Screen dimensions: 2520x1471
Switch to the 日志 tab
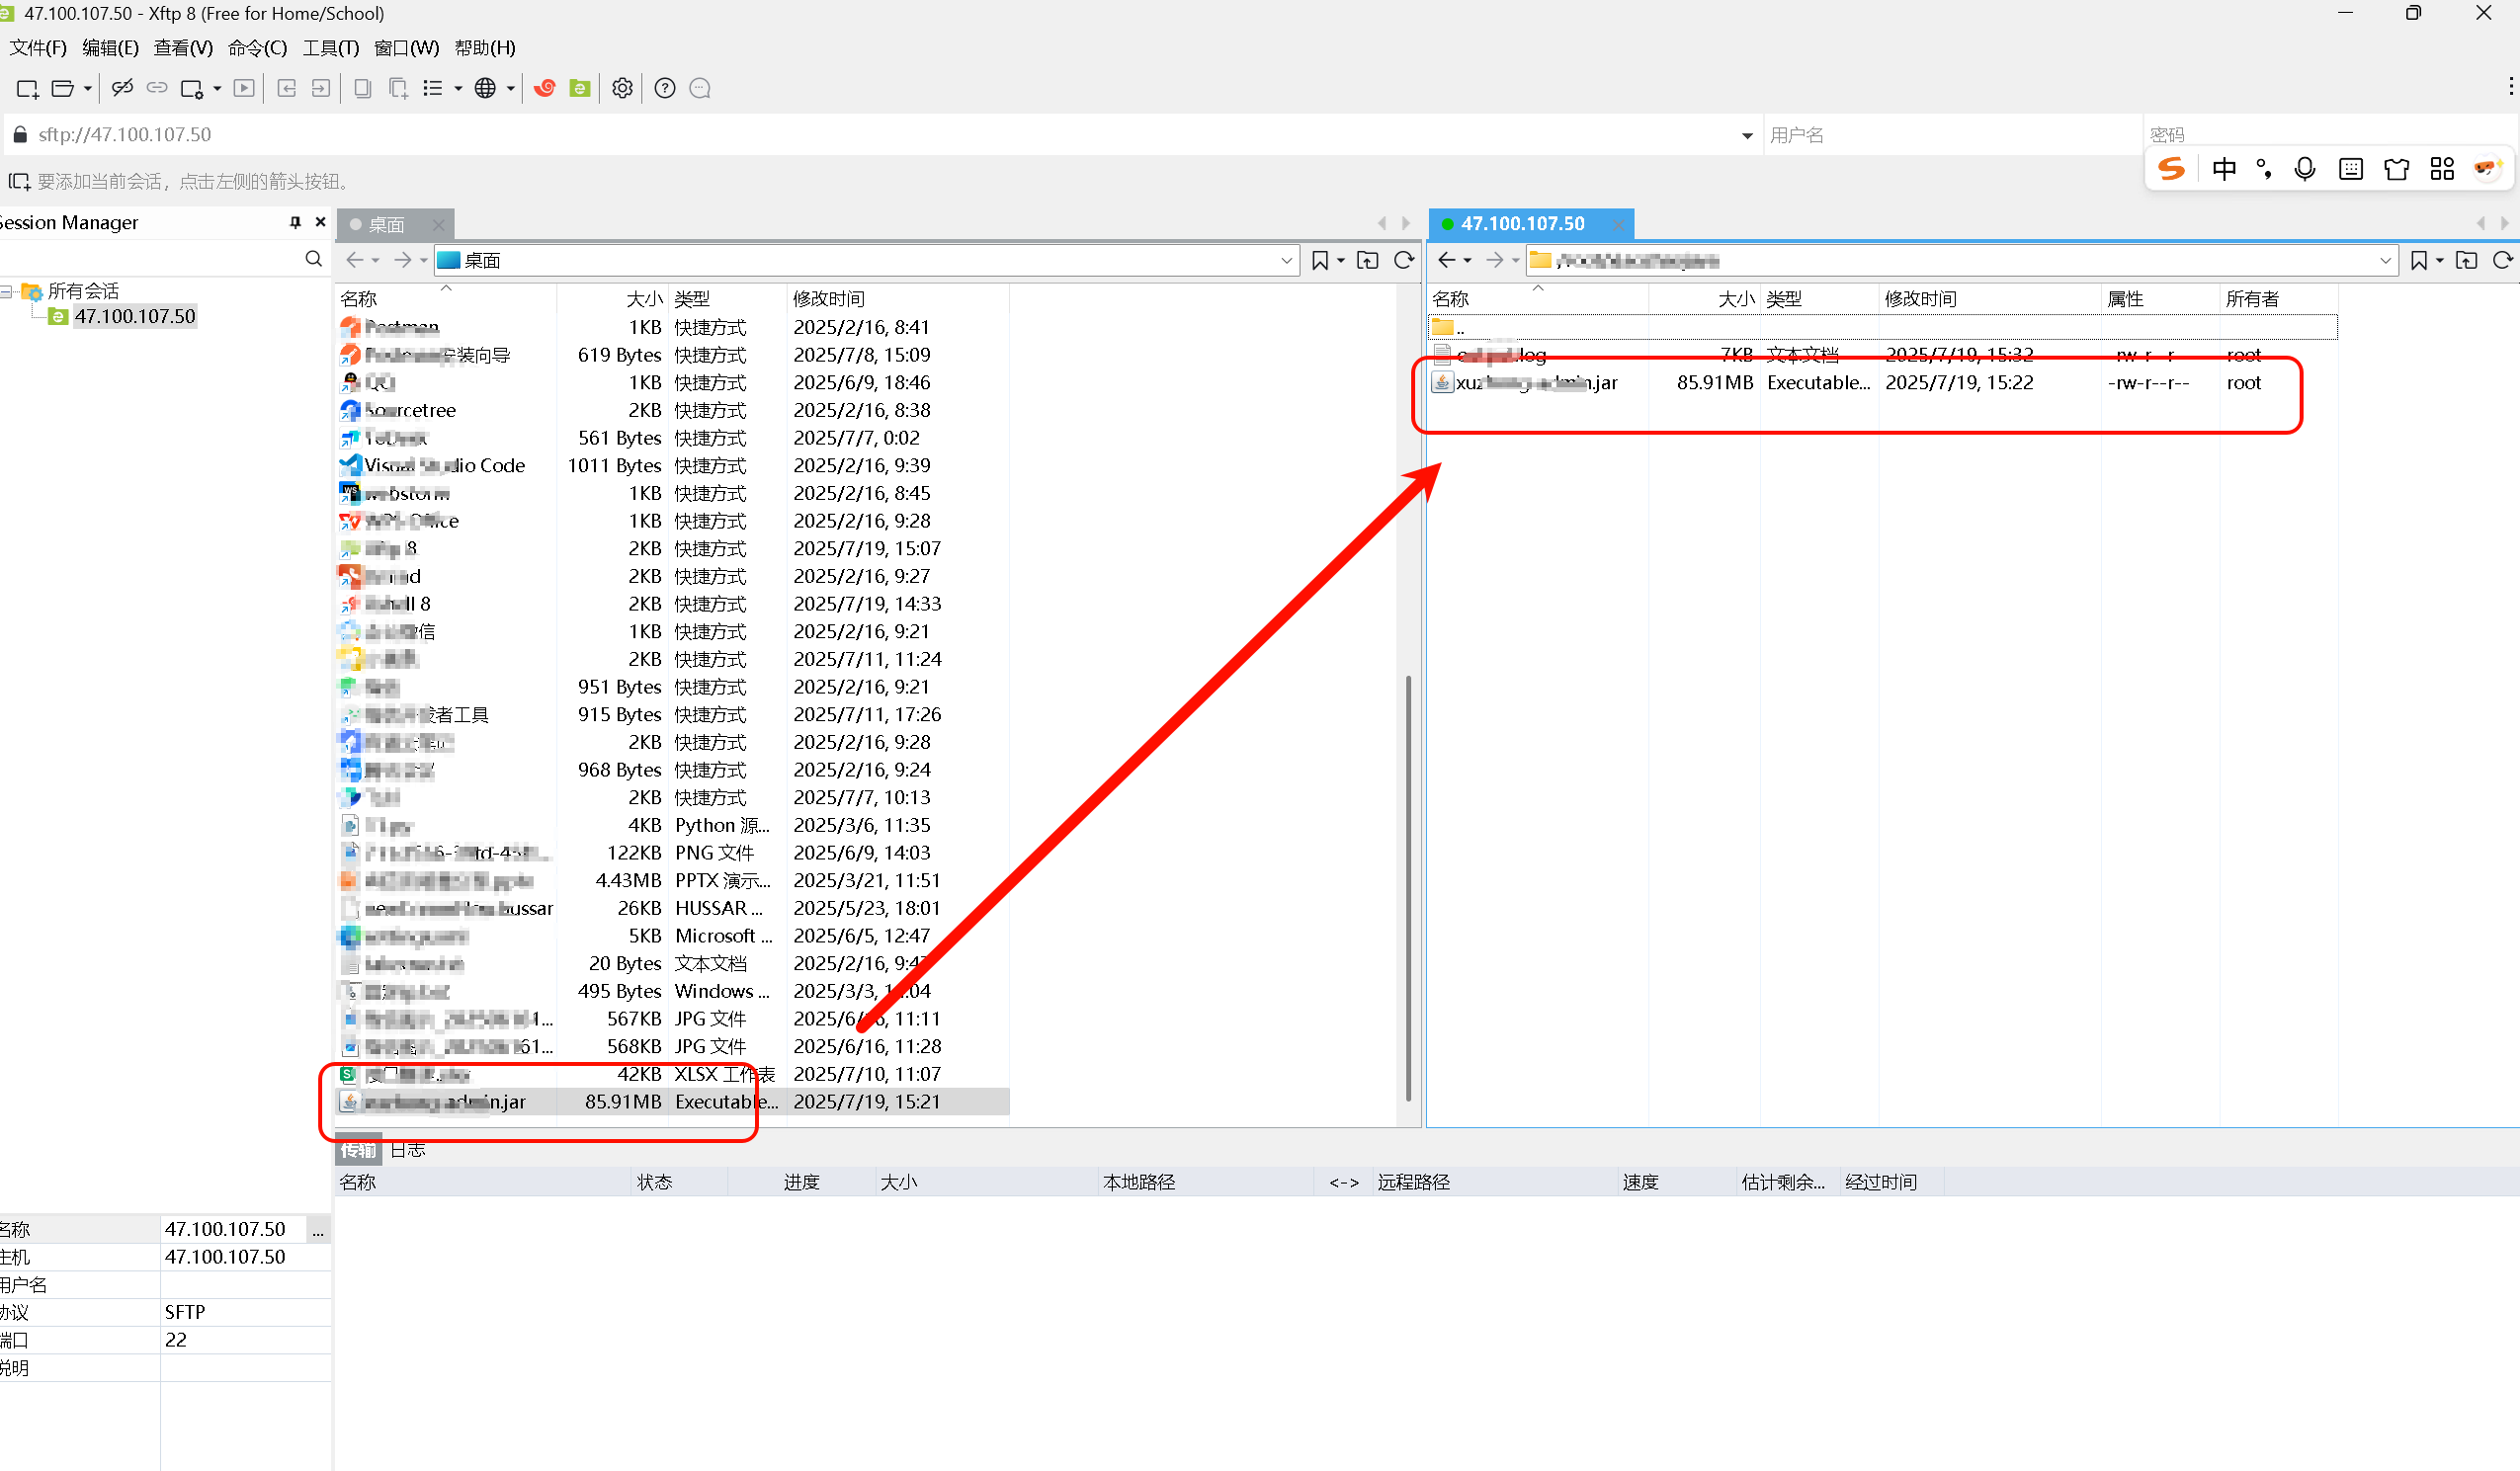(x=407, y=1150)
